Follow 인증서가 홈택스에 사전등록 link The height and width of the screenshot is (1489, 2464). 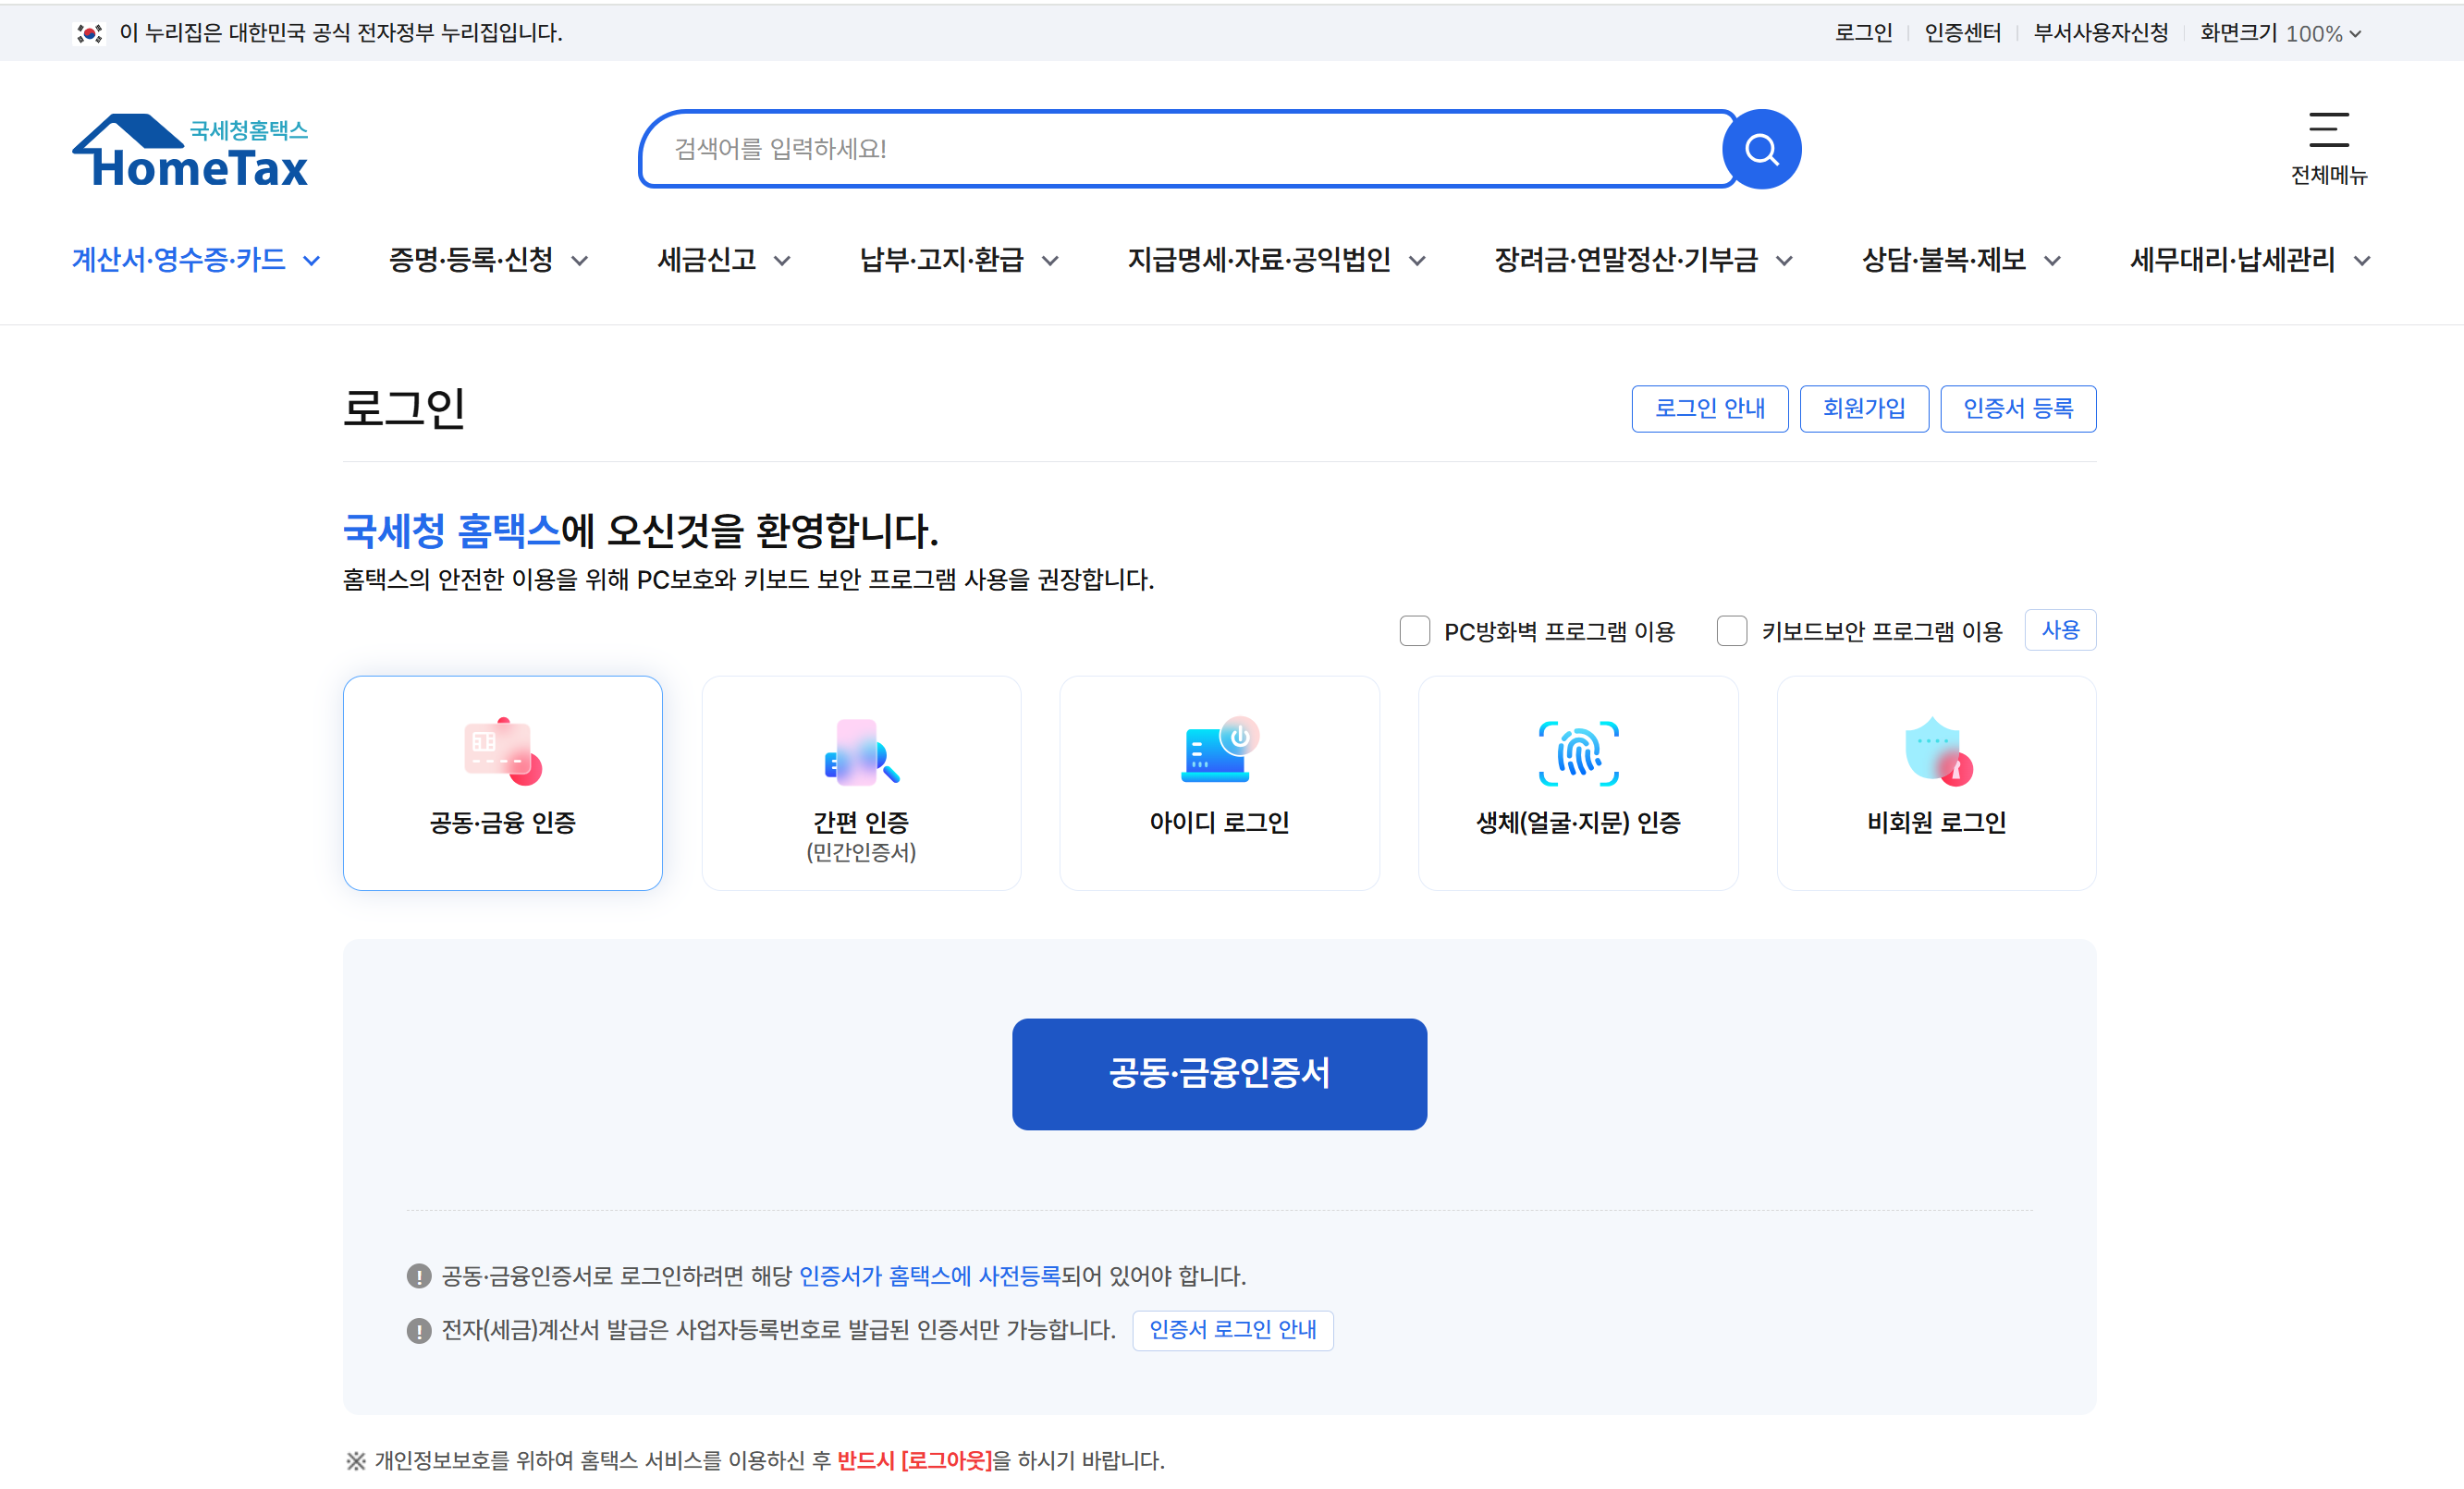pos(929,1276)
